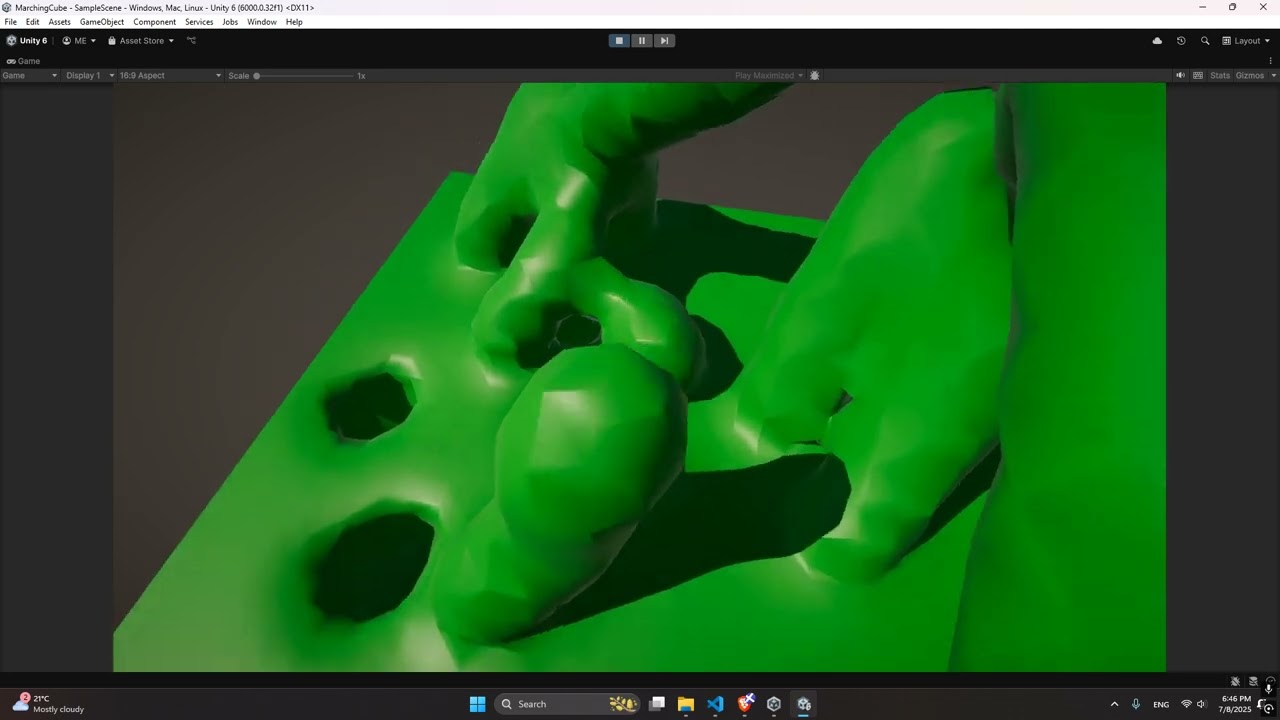Open the Wi-Fi network tray icon
Image resolution: width=1280 pixels, height=720 pixels.
pos(1186,704)
